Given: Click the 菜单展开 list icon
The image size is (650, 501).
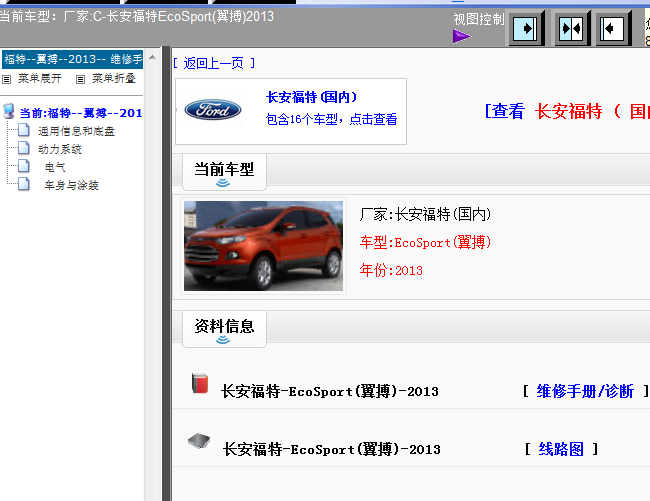Looking at the screenshot, I should coord(7,79).
